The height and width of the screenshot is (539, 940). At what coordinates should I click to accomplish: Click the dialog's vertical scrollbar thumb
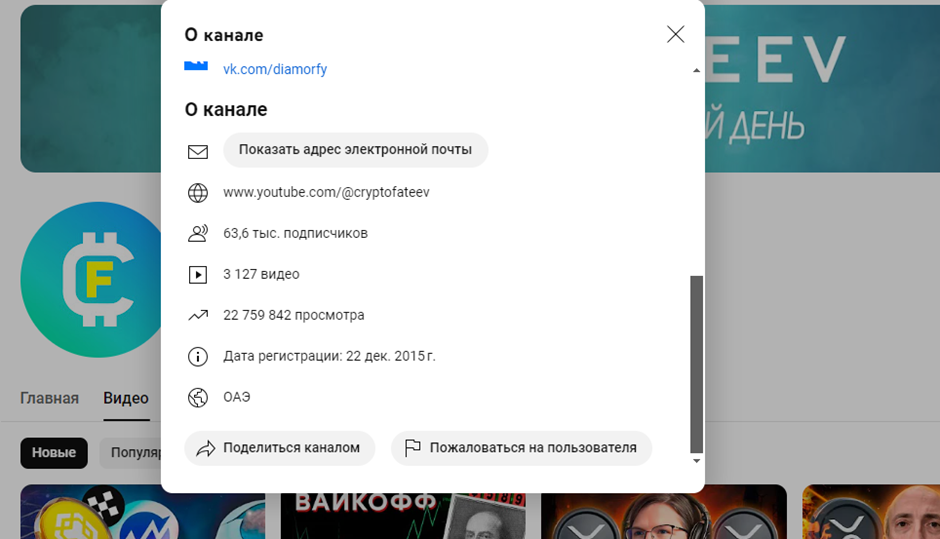(x=697, y=364)
